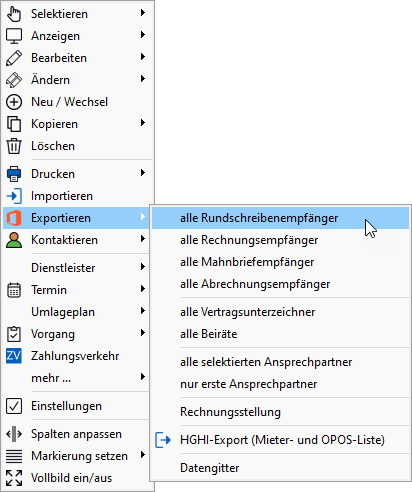Click the hand pointer Selektieren icon
Image resolution: width=412 pixels, height=492 pixels.
coord(14,14)
